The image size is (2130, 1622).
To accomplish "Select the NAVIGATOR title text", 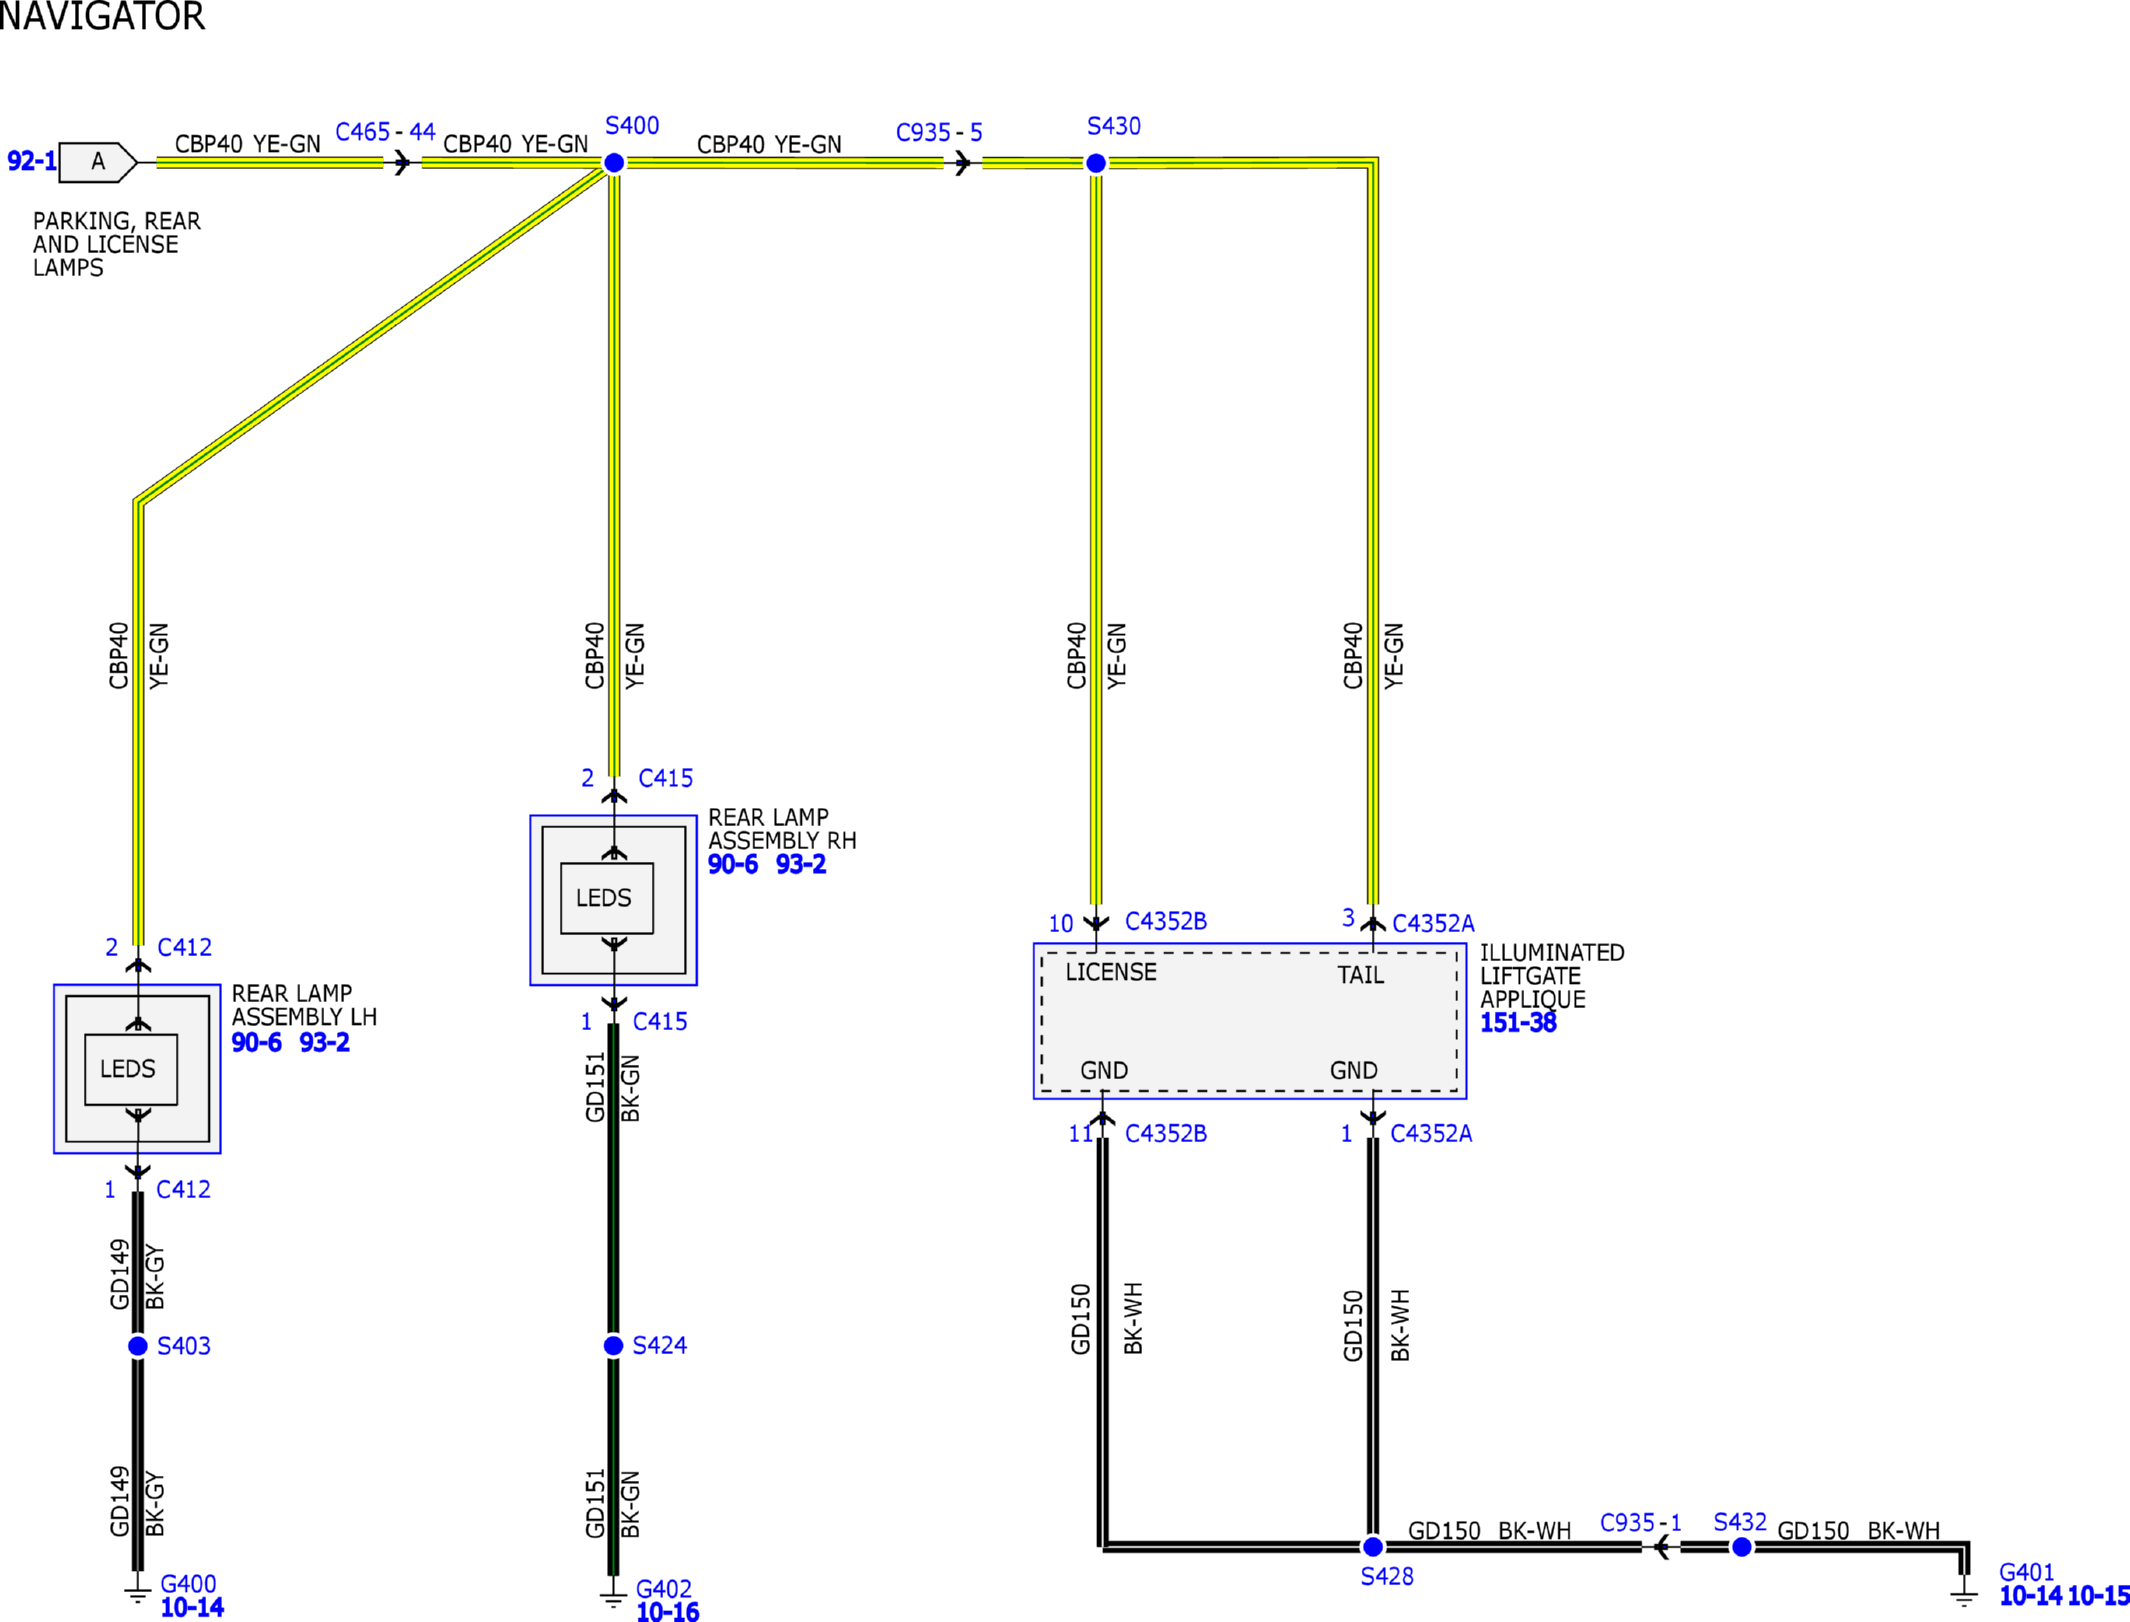I will 102,17.
